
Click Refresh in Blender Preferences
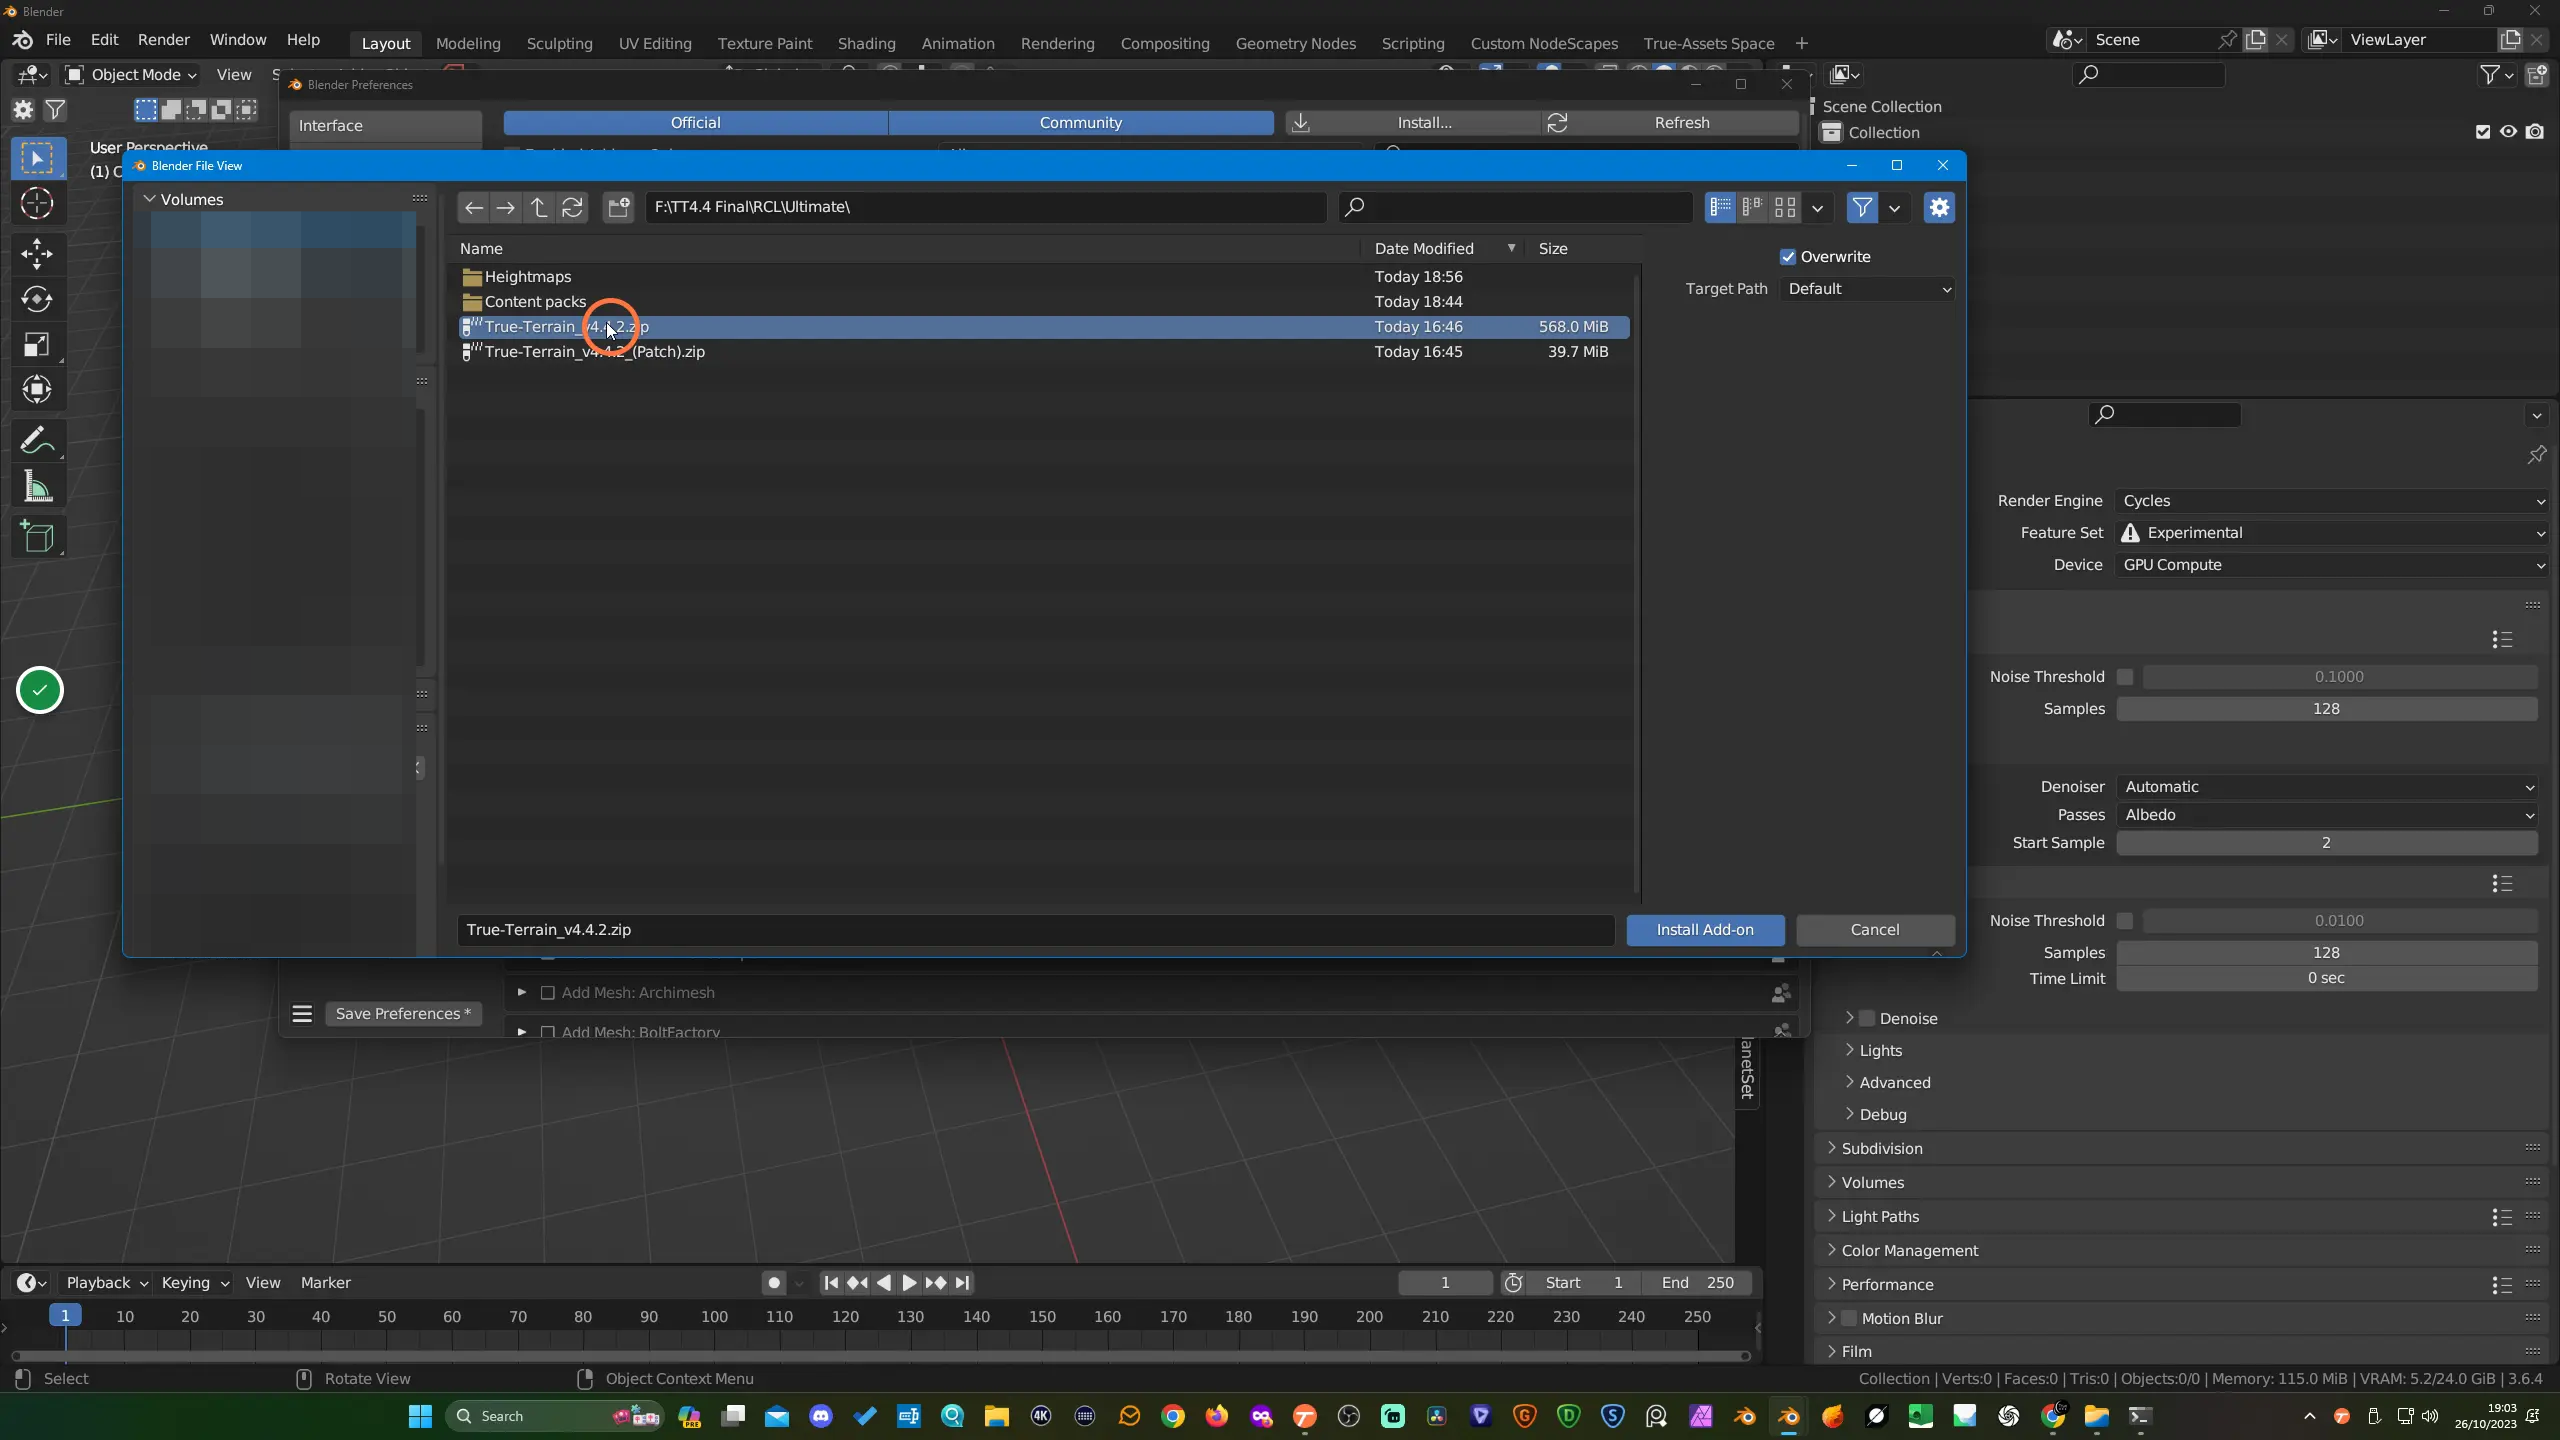coord(1669,123)
